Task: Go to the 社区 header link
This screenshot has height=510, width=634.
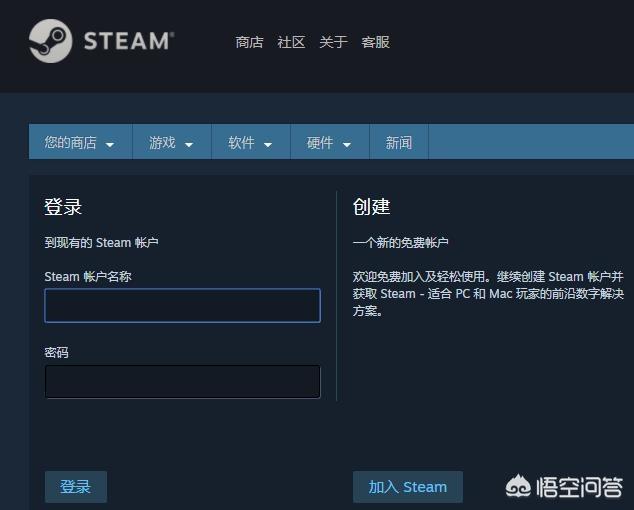Action: point(291,42)
